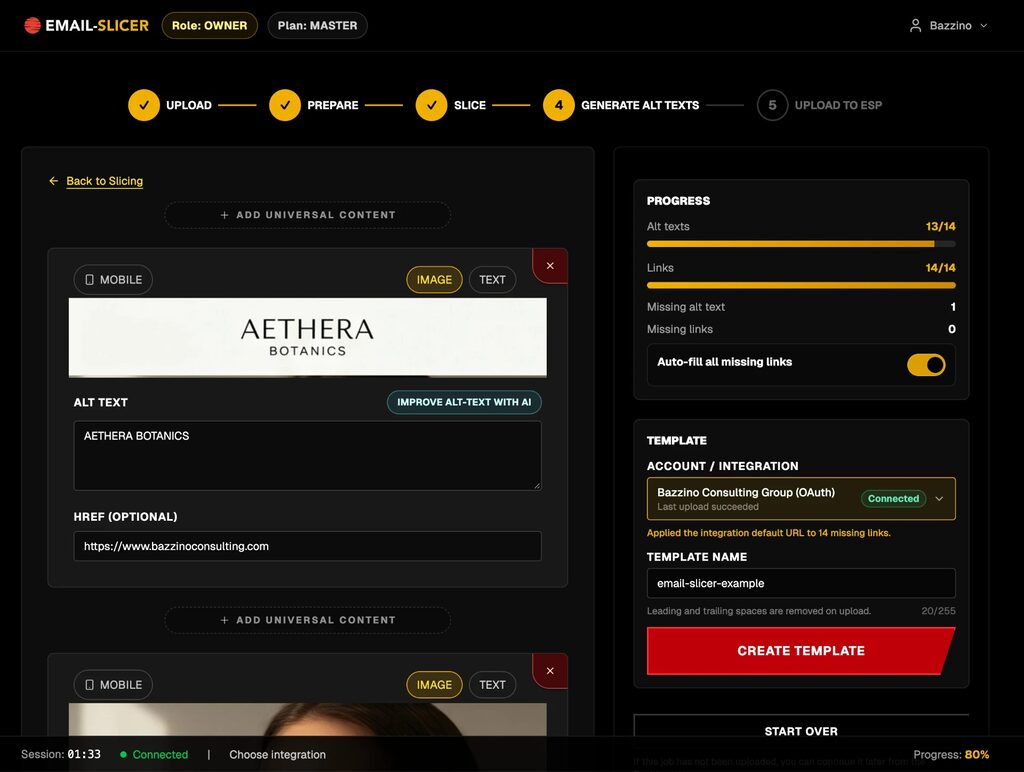Click the Start Over button
1024x772 pixels.
click(x=801, y=731)
